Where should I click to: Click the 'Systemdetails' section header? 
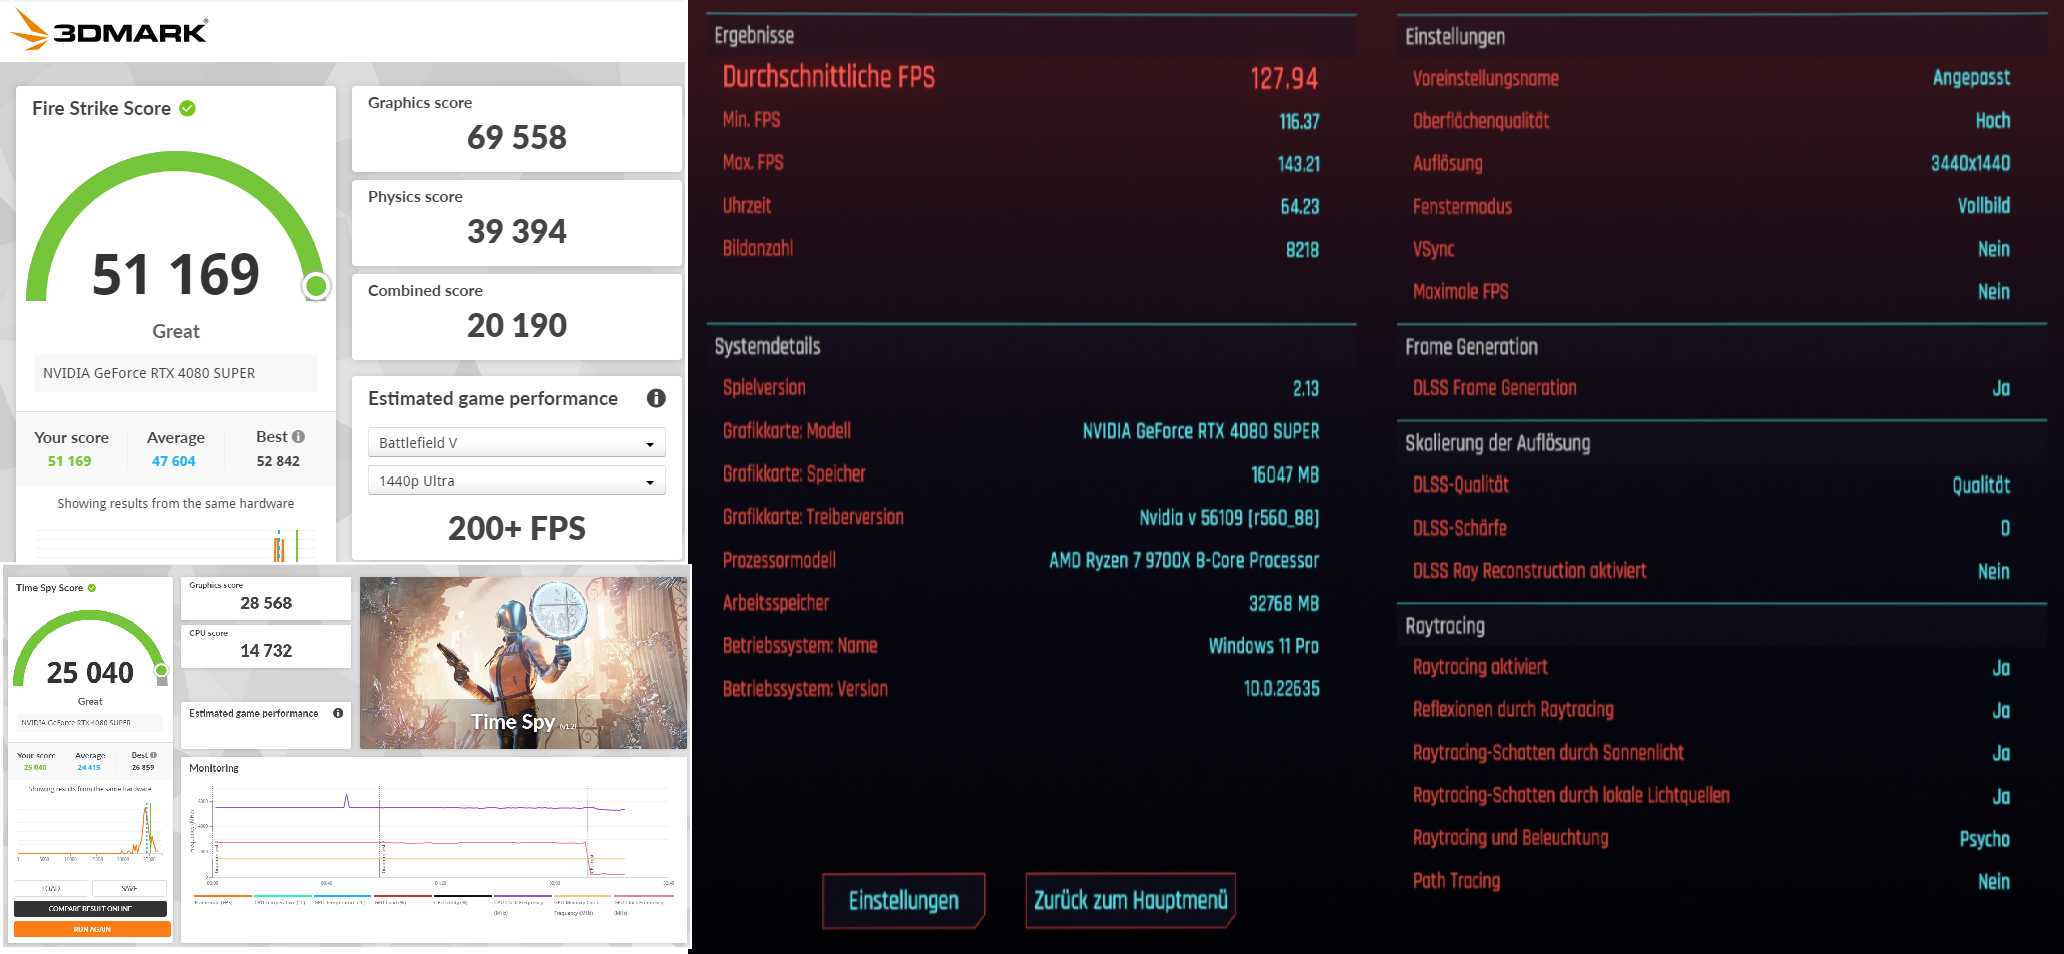coord(767,346)
